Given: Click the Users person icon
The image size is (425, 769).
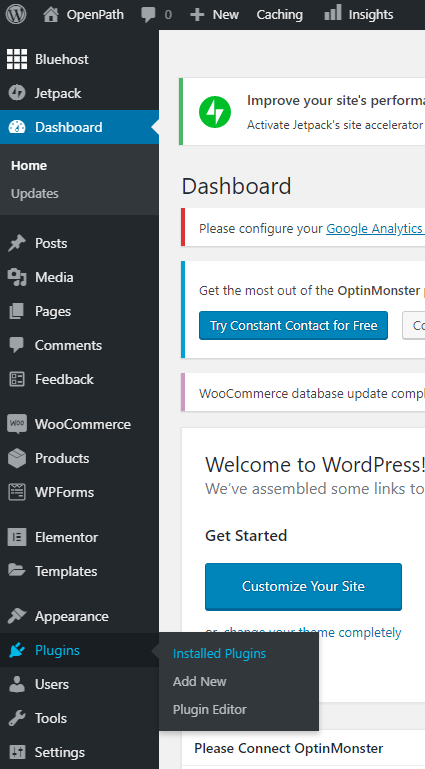Looking at the screenshot, I should (17, 685).
